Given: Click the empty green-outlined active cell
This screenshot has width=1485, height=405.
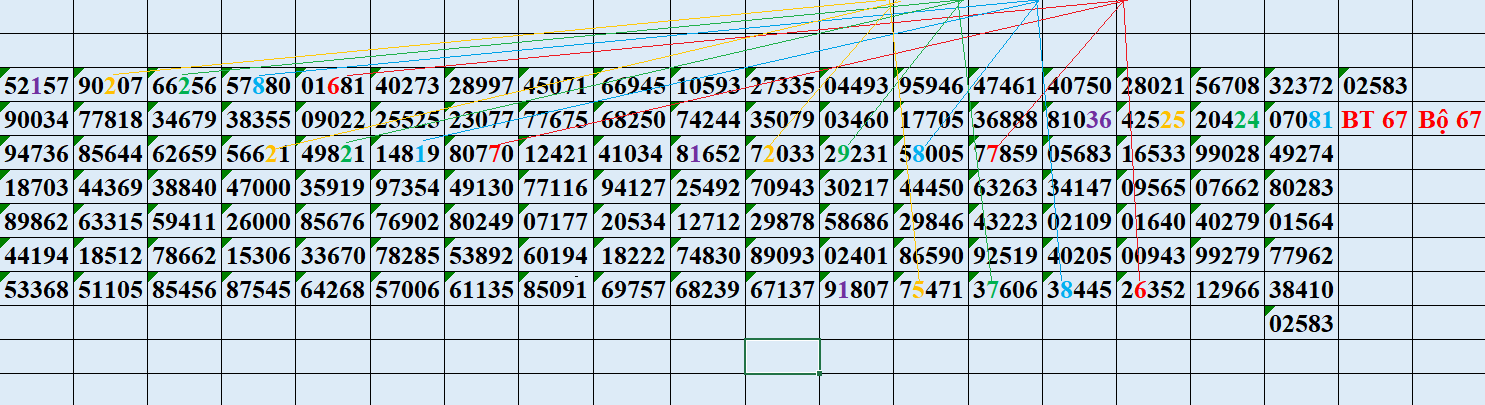Looking at the screenshot, I should click(x=782, y=356).
